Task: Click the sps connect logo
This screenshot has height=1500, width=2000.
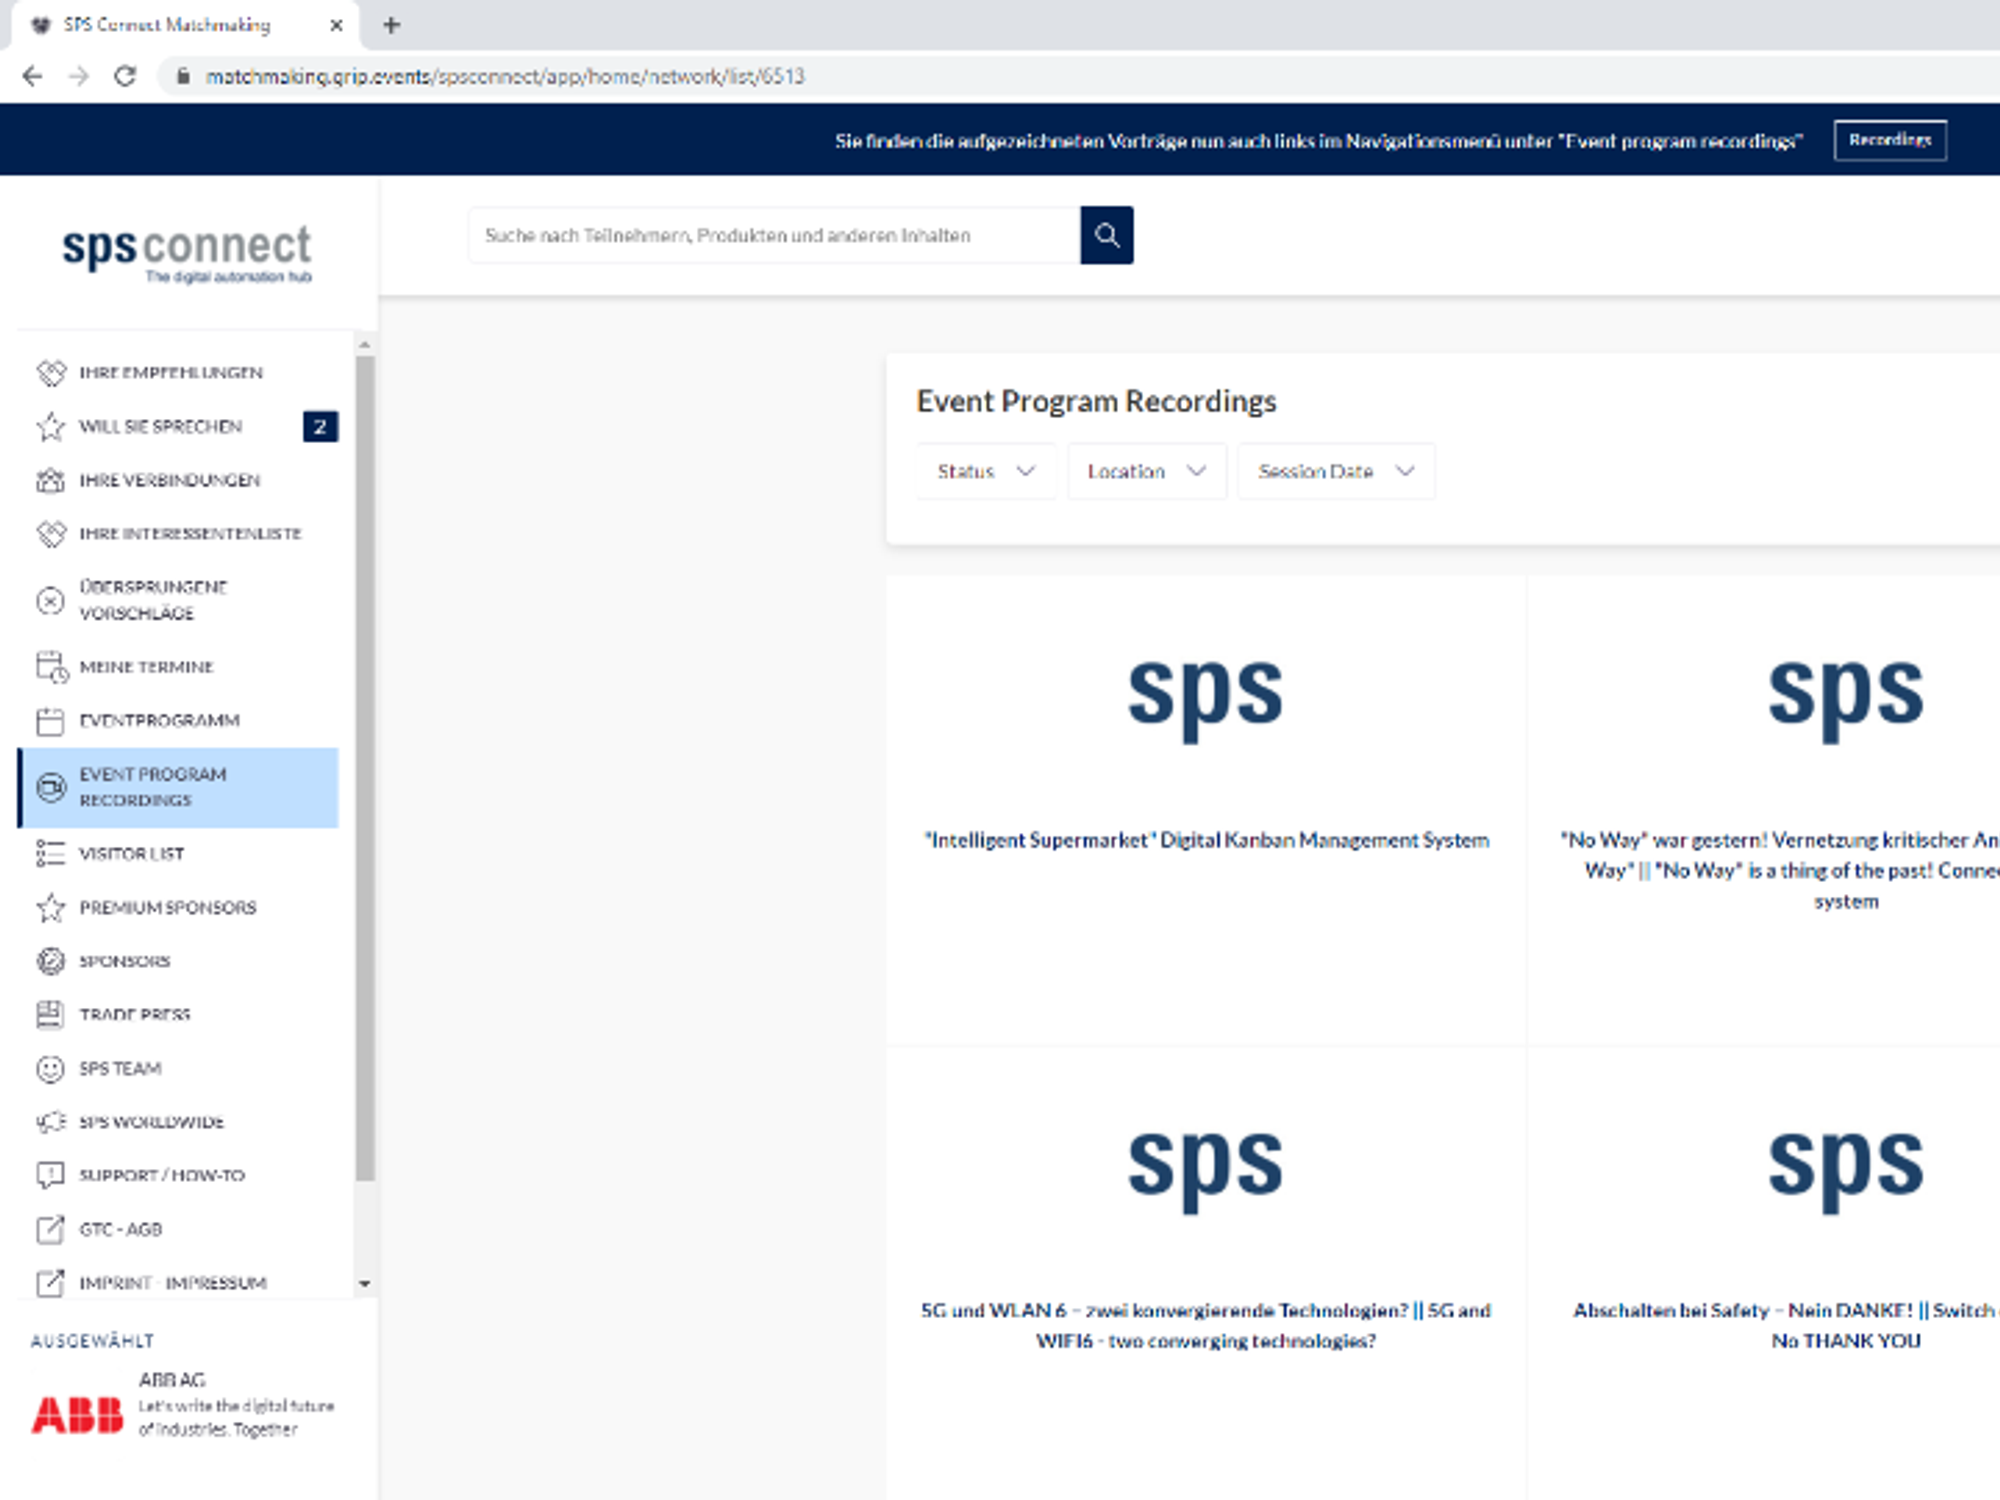Action: click(187, 253)
